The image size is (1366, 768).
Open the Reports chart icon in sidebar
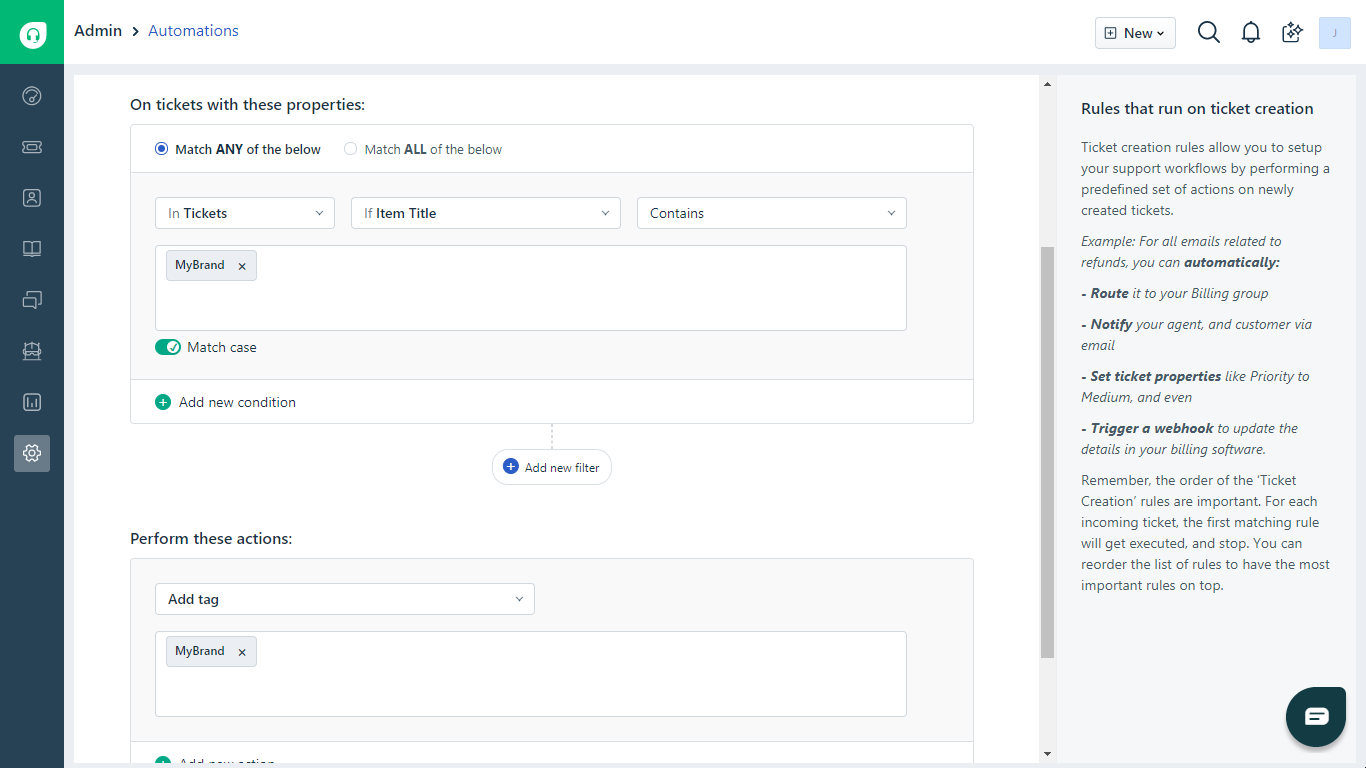tap(32, 402)
